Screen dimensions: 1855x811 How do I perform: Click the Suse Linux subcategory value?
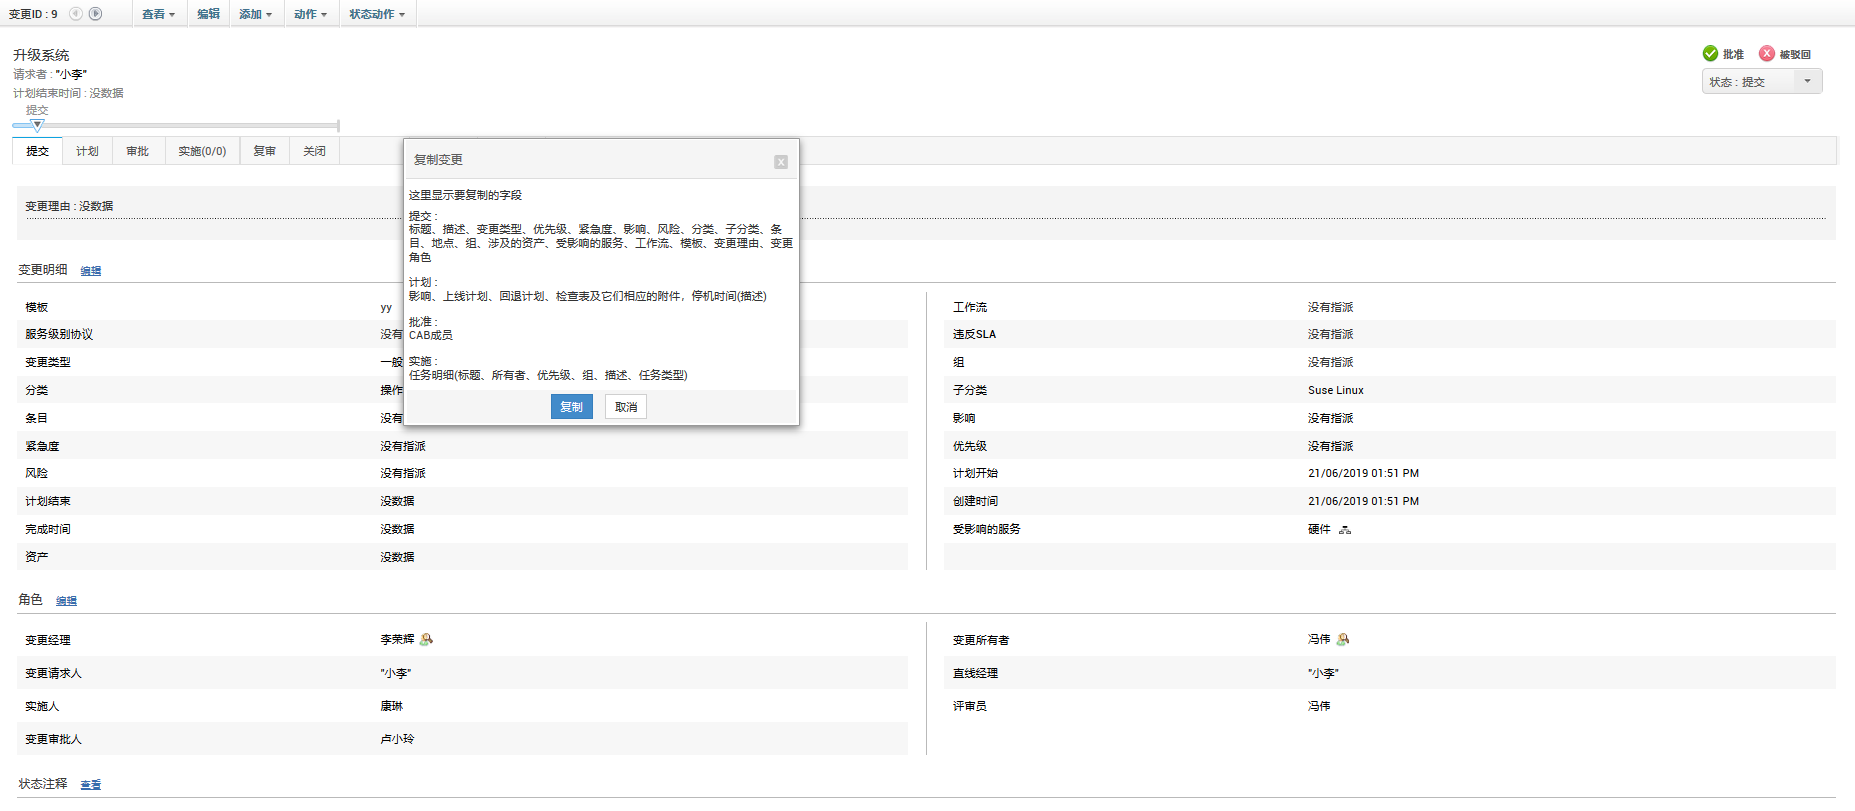tap(1336, 390)
